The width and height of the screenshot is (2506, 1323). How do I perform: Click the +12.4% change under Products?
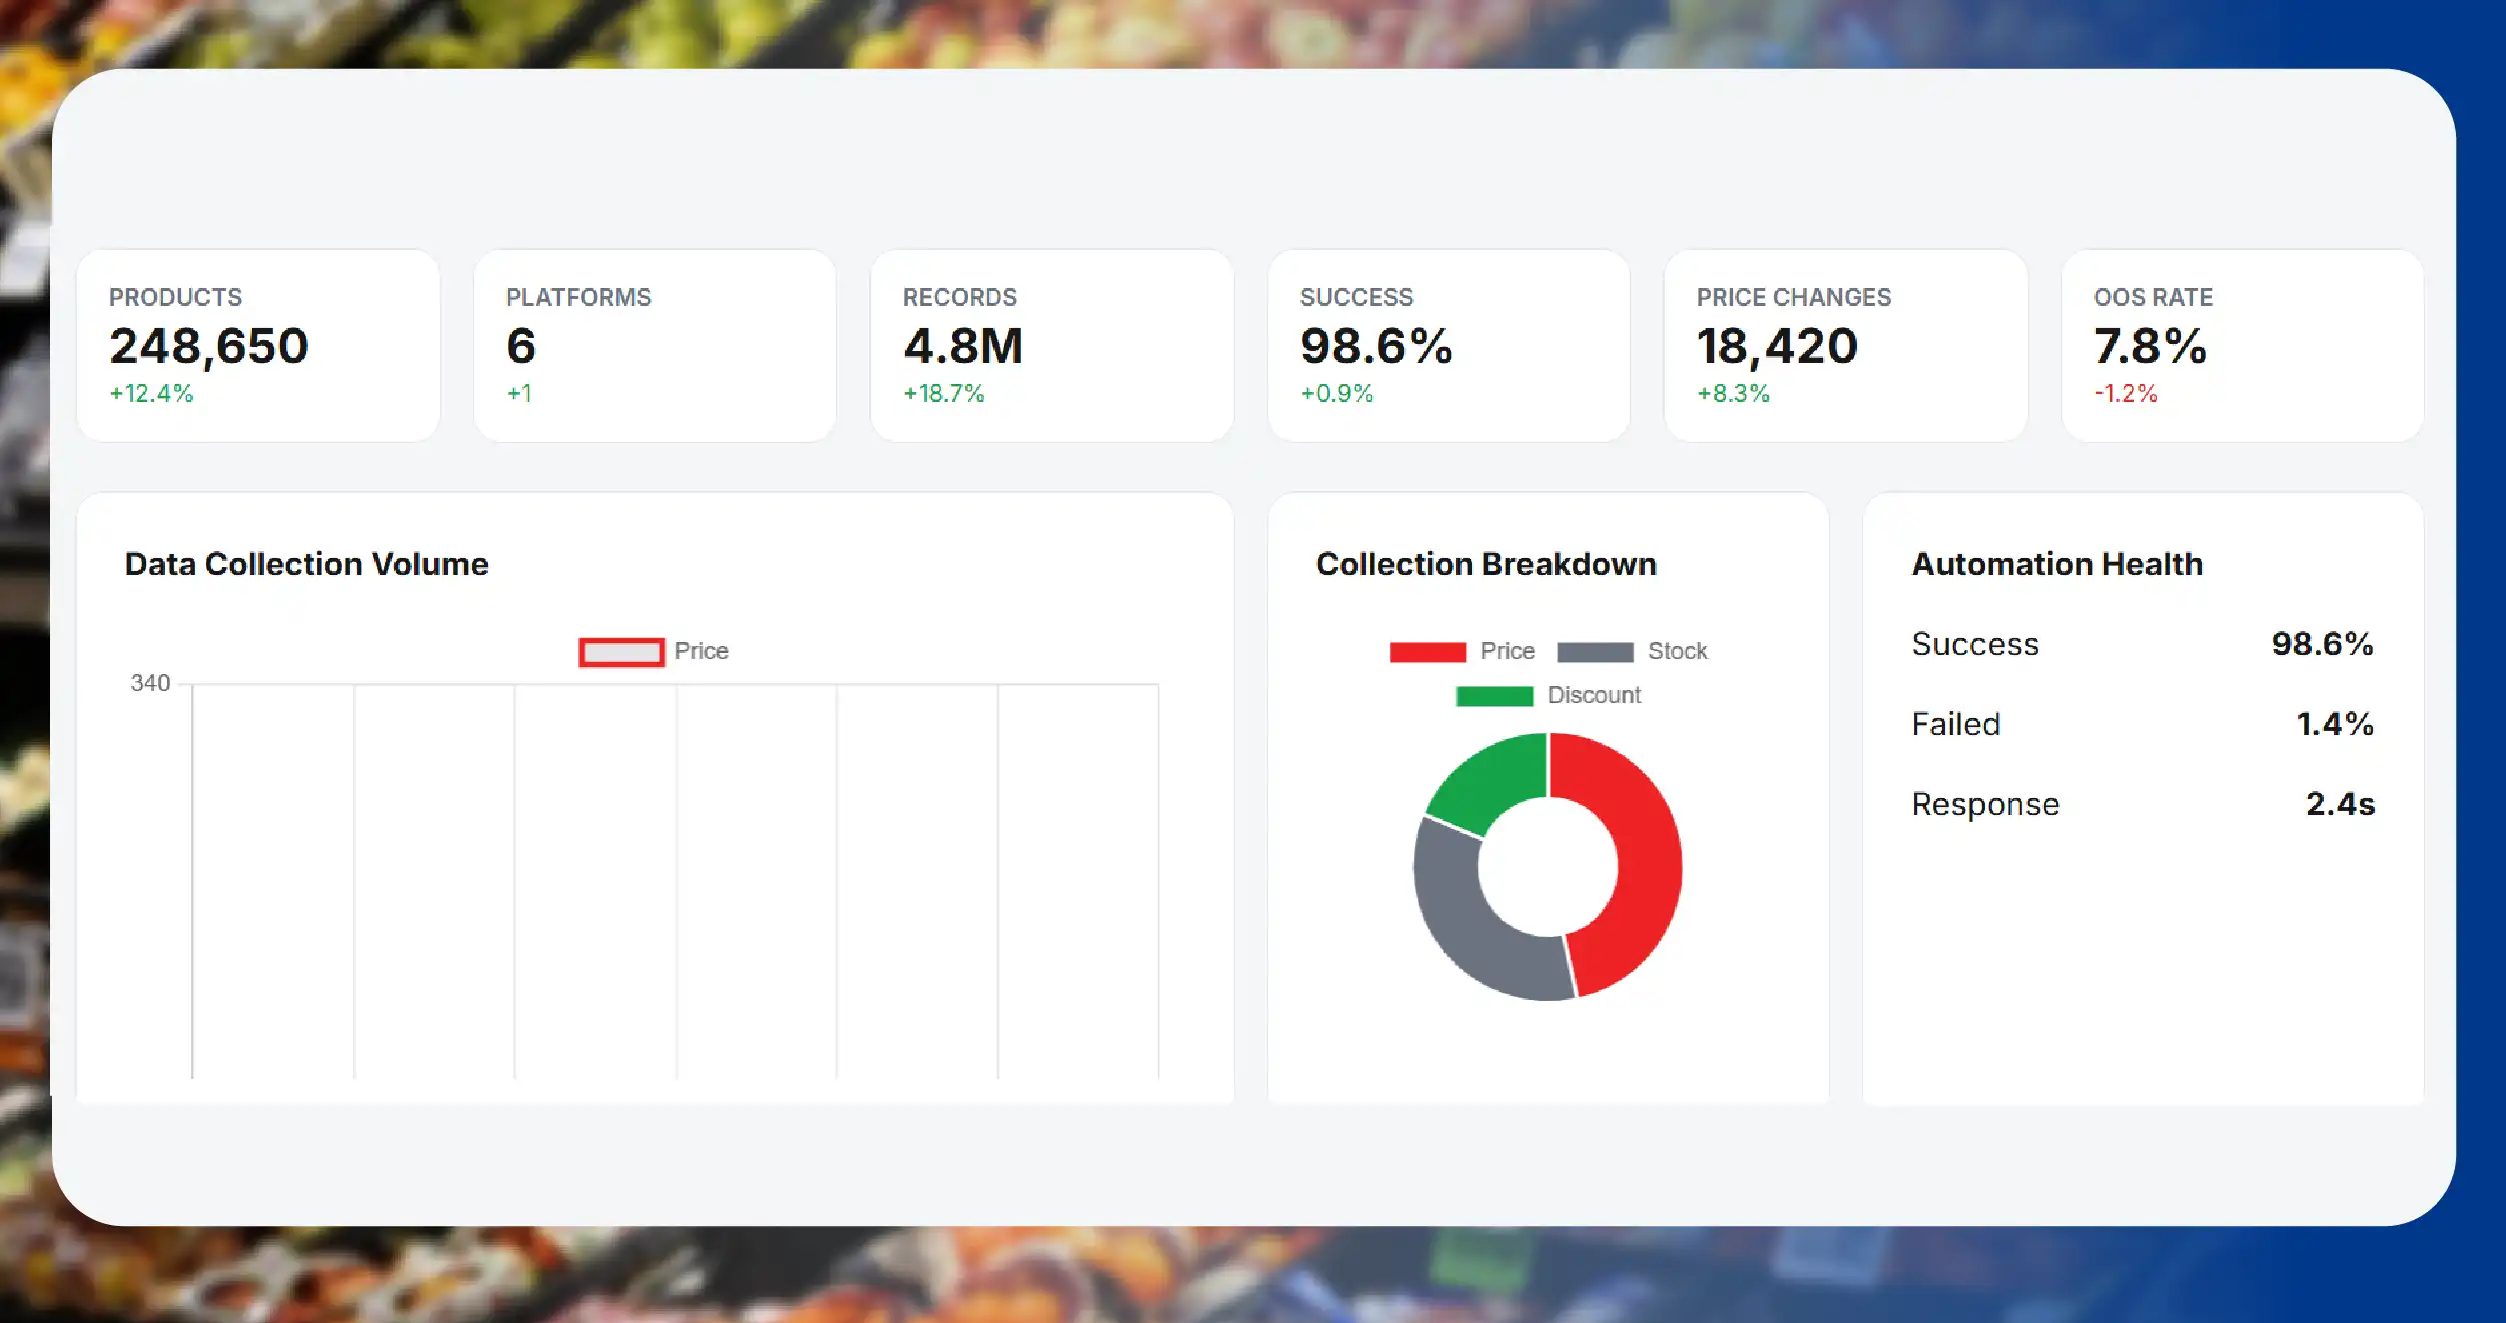151,394
